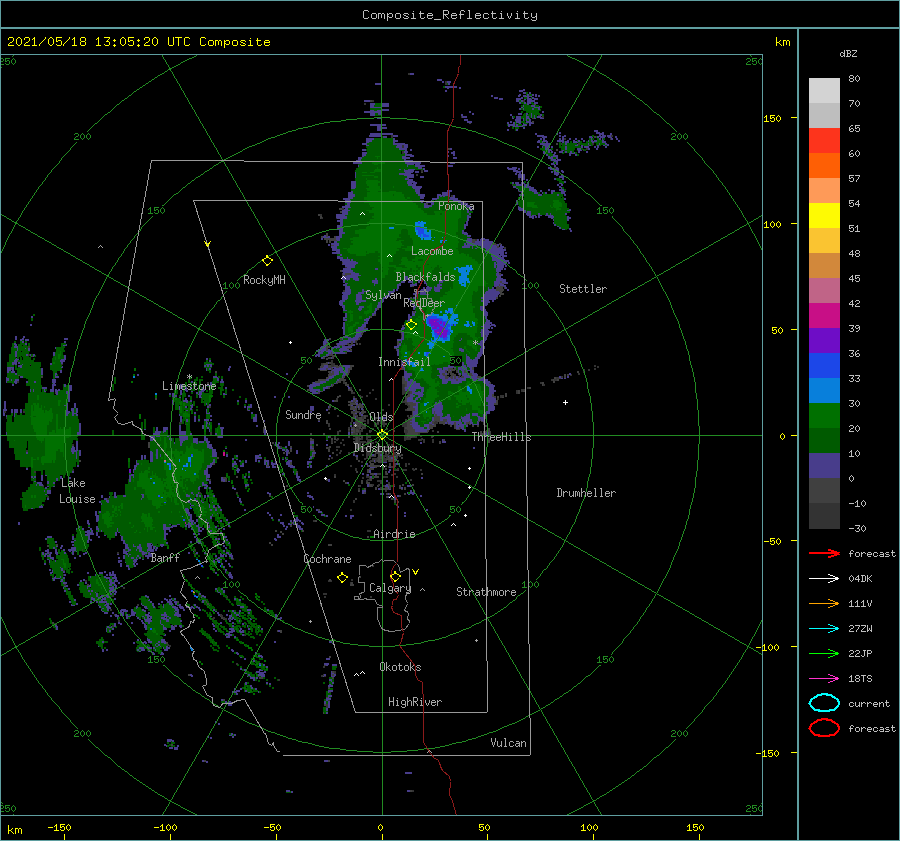Click the Drumheller map label
The image size is (900, 841).
click(x=585, y=493)
